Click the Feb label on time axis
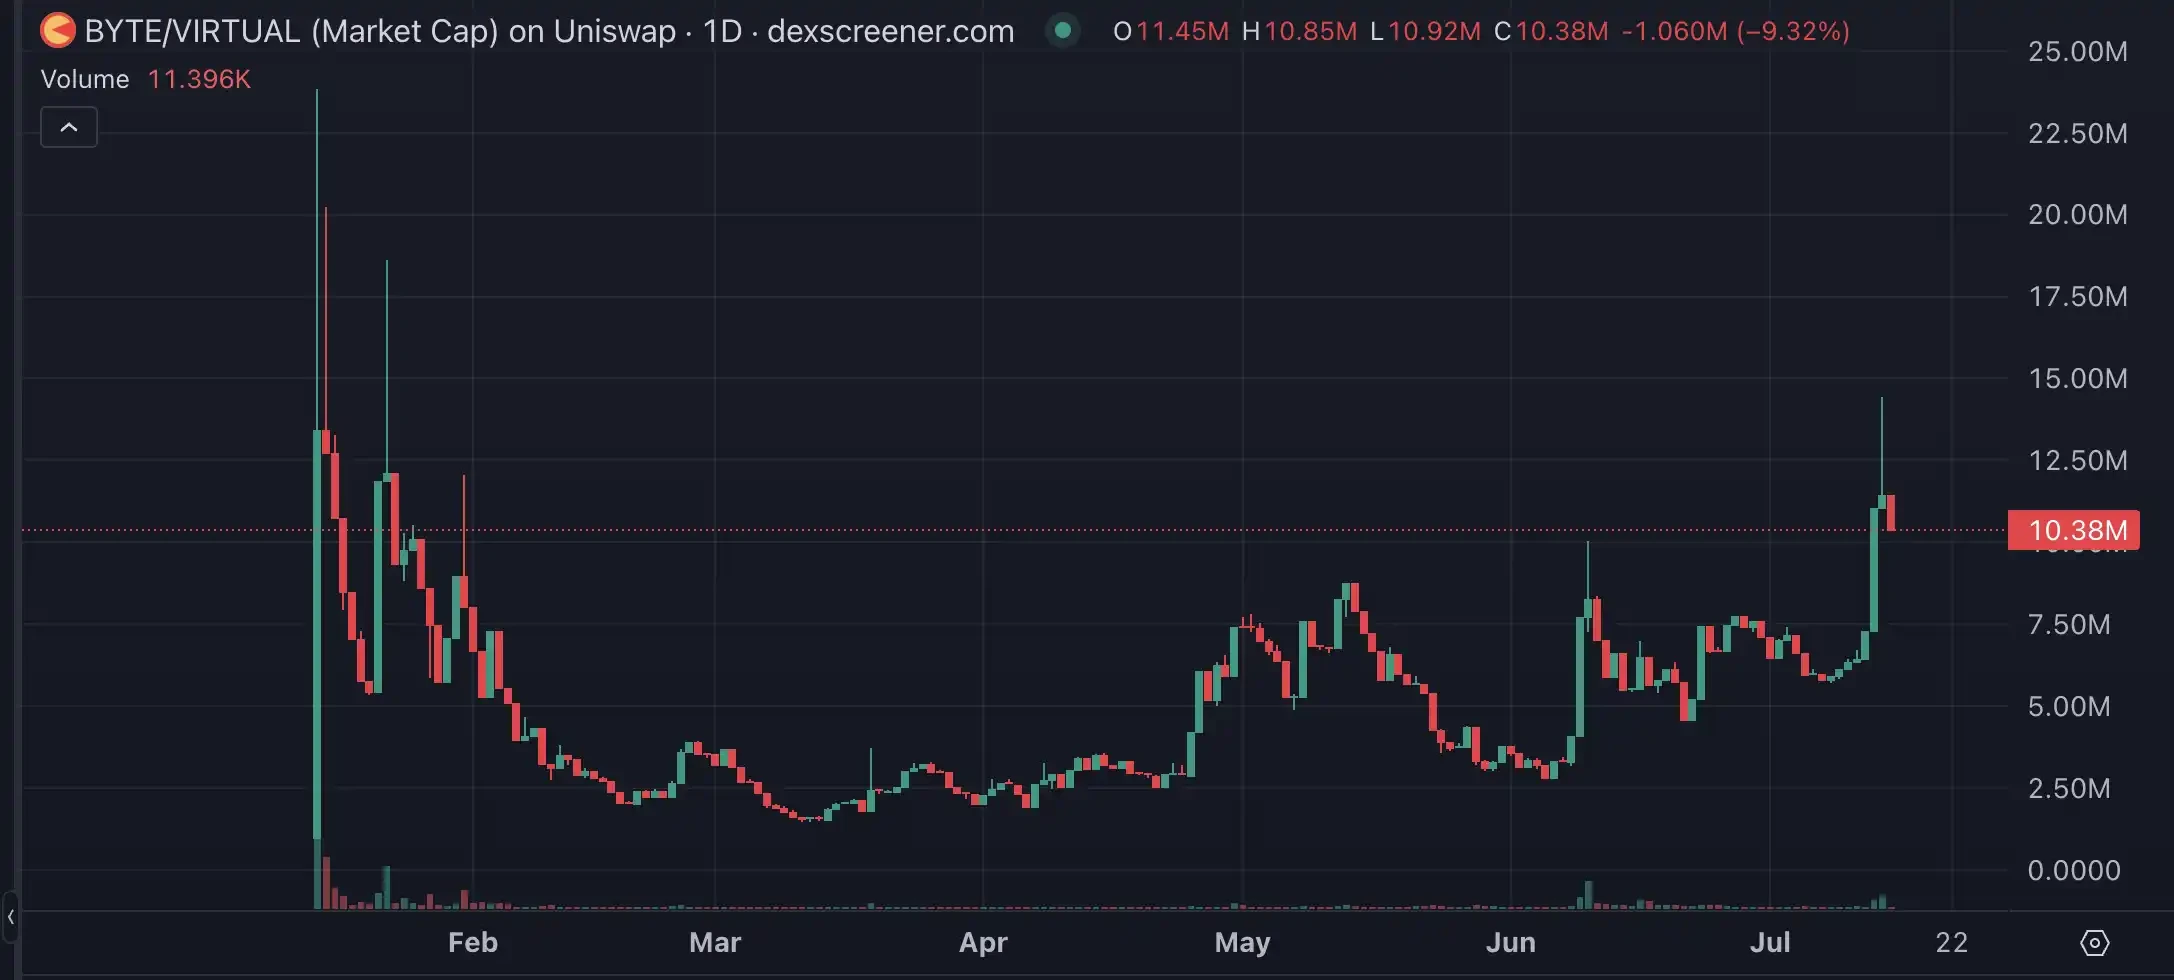 (473, 942)
